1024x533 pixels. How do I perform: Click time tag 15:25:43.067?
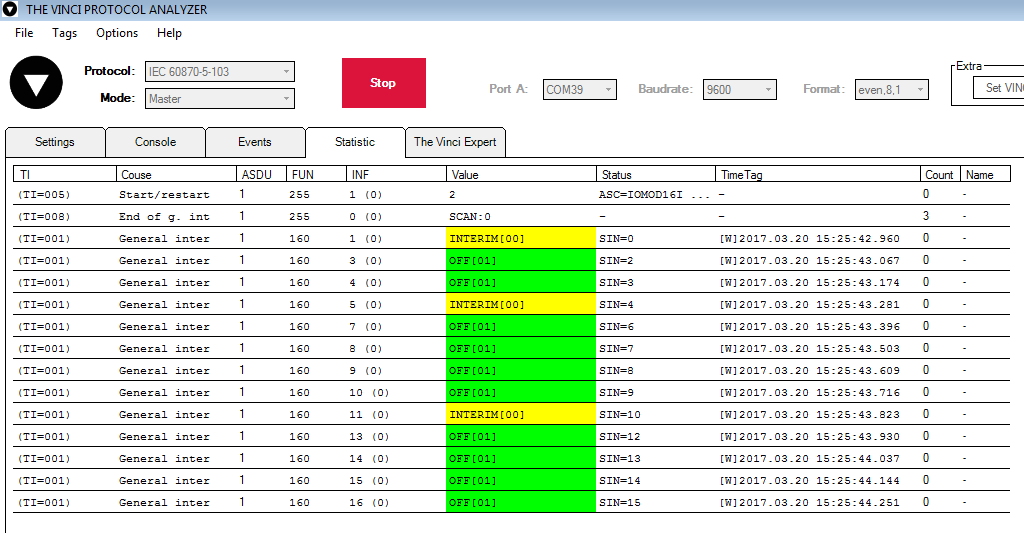tap(810, 261)
